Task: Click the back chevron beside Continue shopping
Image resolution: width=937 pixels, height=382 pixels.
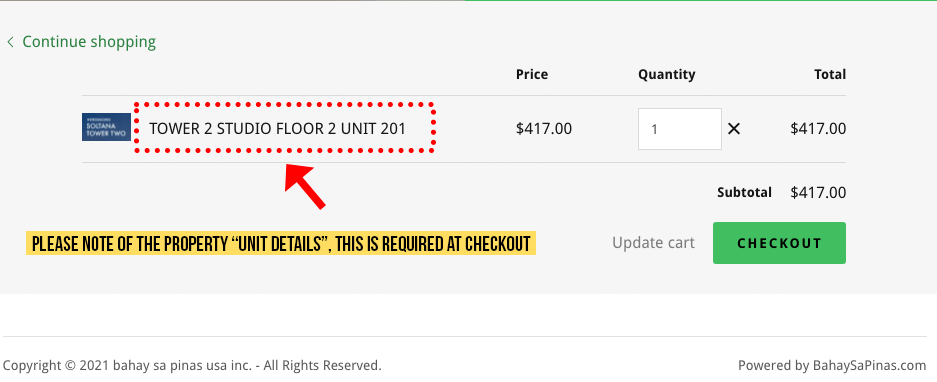Action: coord(10,42)
